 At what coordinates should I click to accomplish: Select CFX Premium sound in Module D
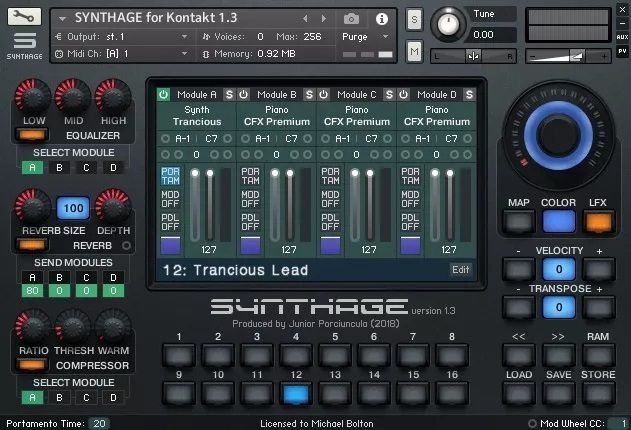coord(437,116)
